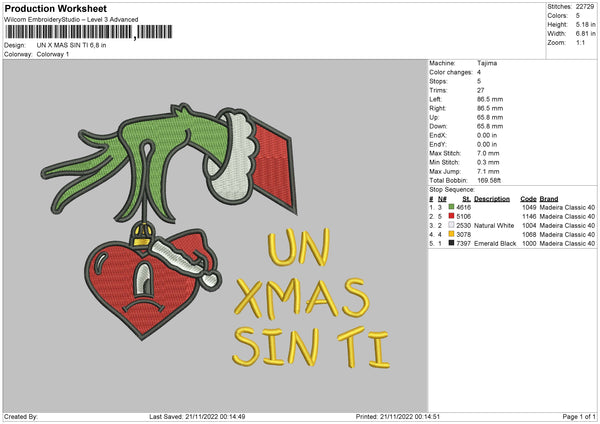Click the yellow swatch for thread 1068
This screenshot has width=600, height=424.
pyautogui.click(x=451, y=234)
